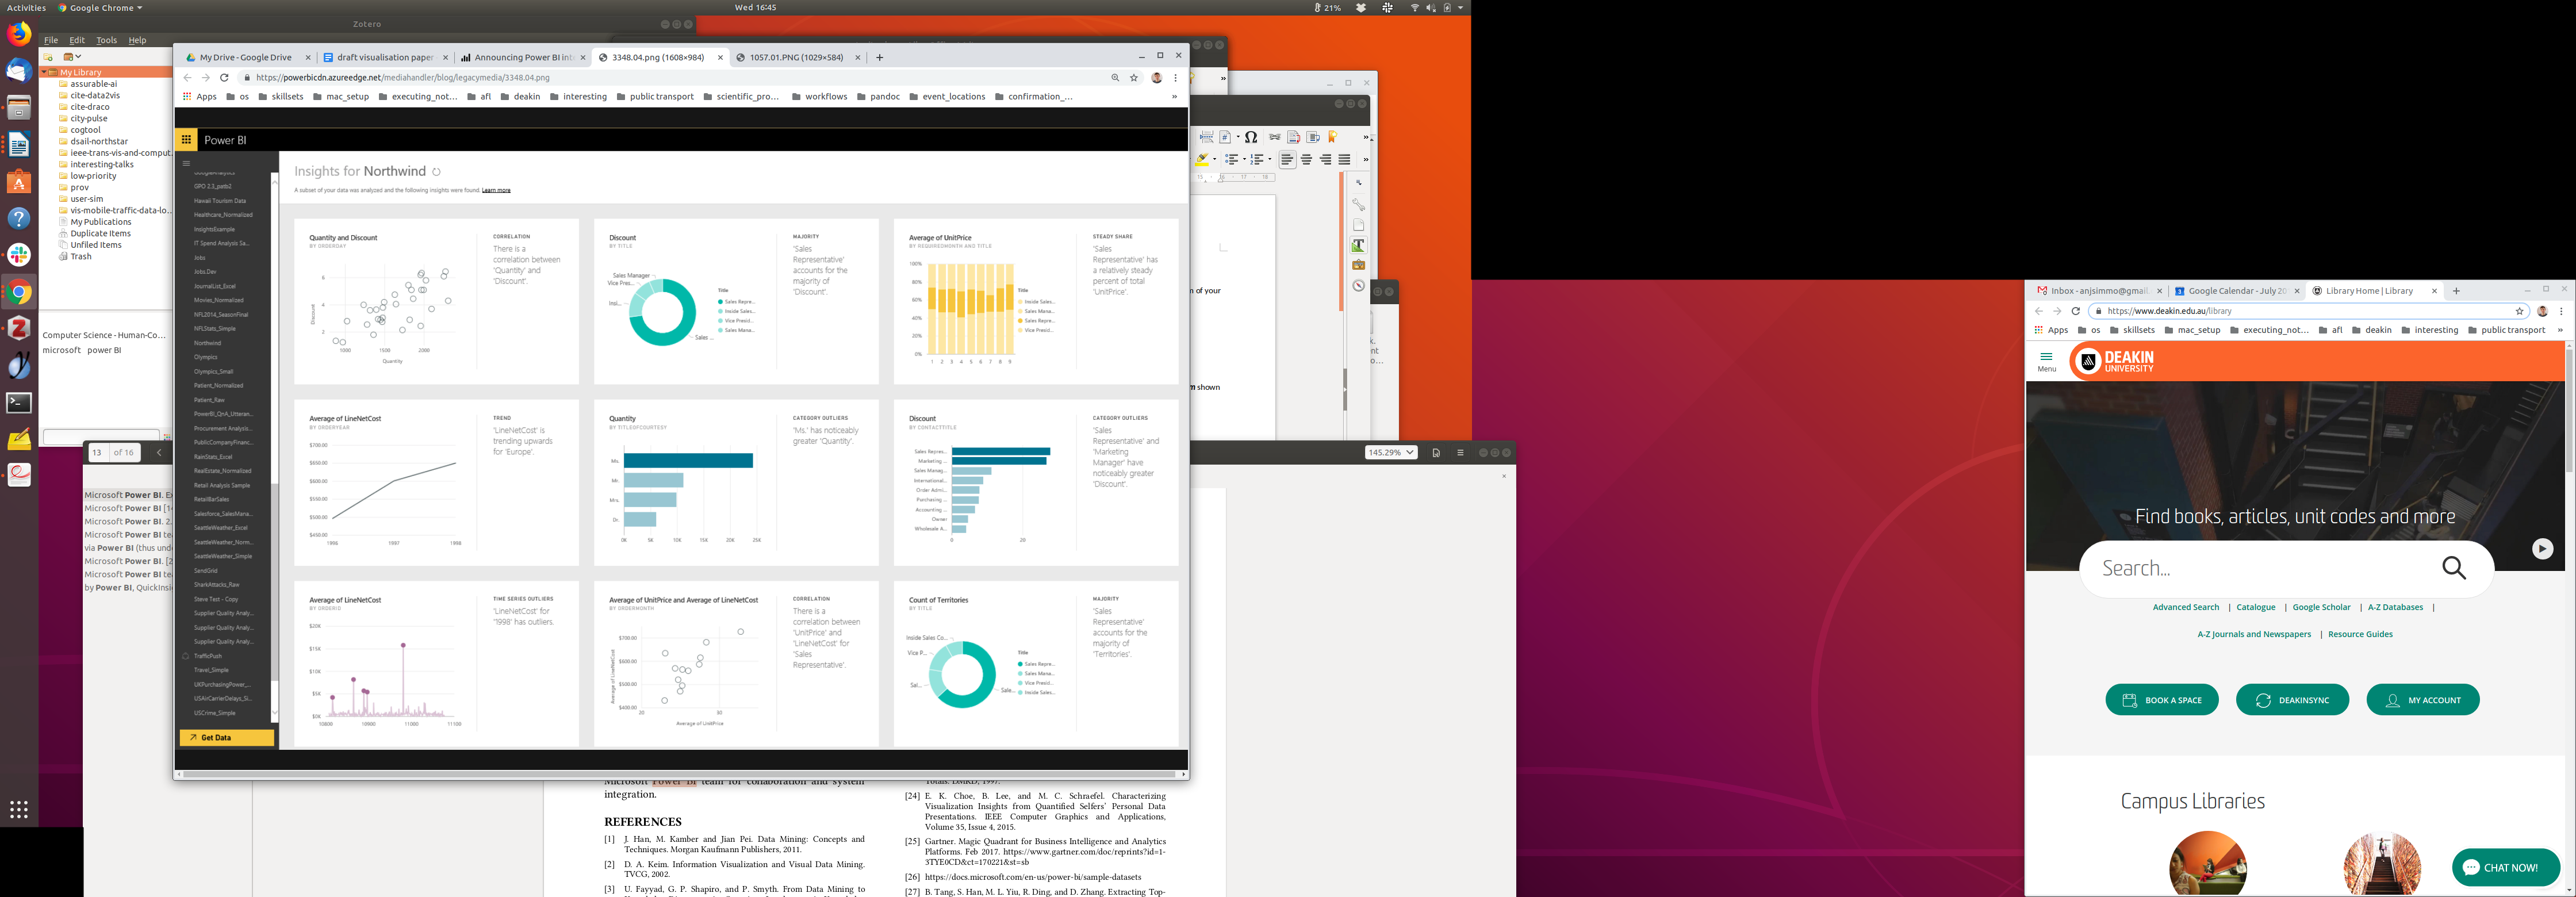This screenshot has height=897, width=2576.
Task: Toggle Writer sidebar Styles panel
Action: coord(1358,245)
